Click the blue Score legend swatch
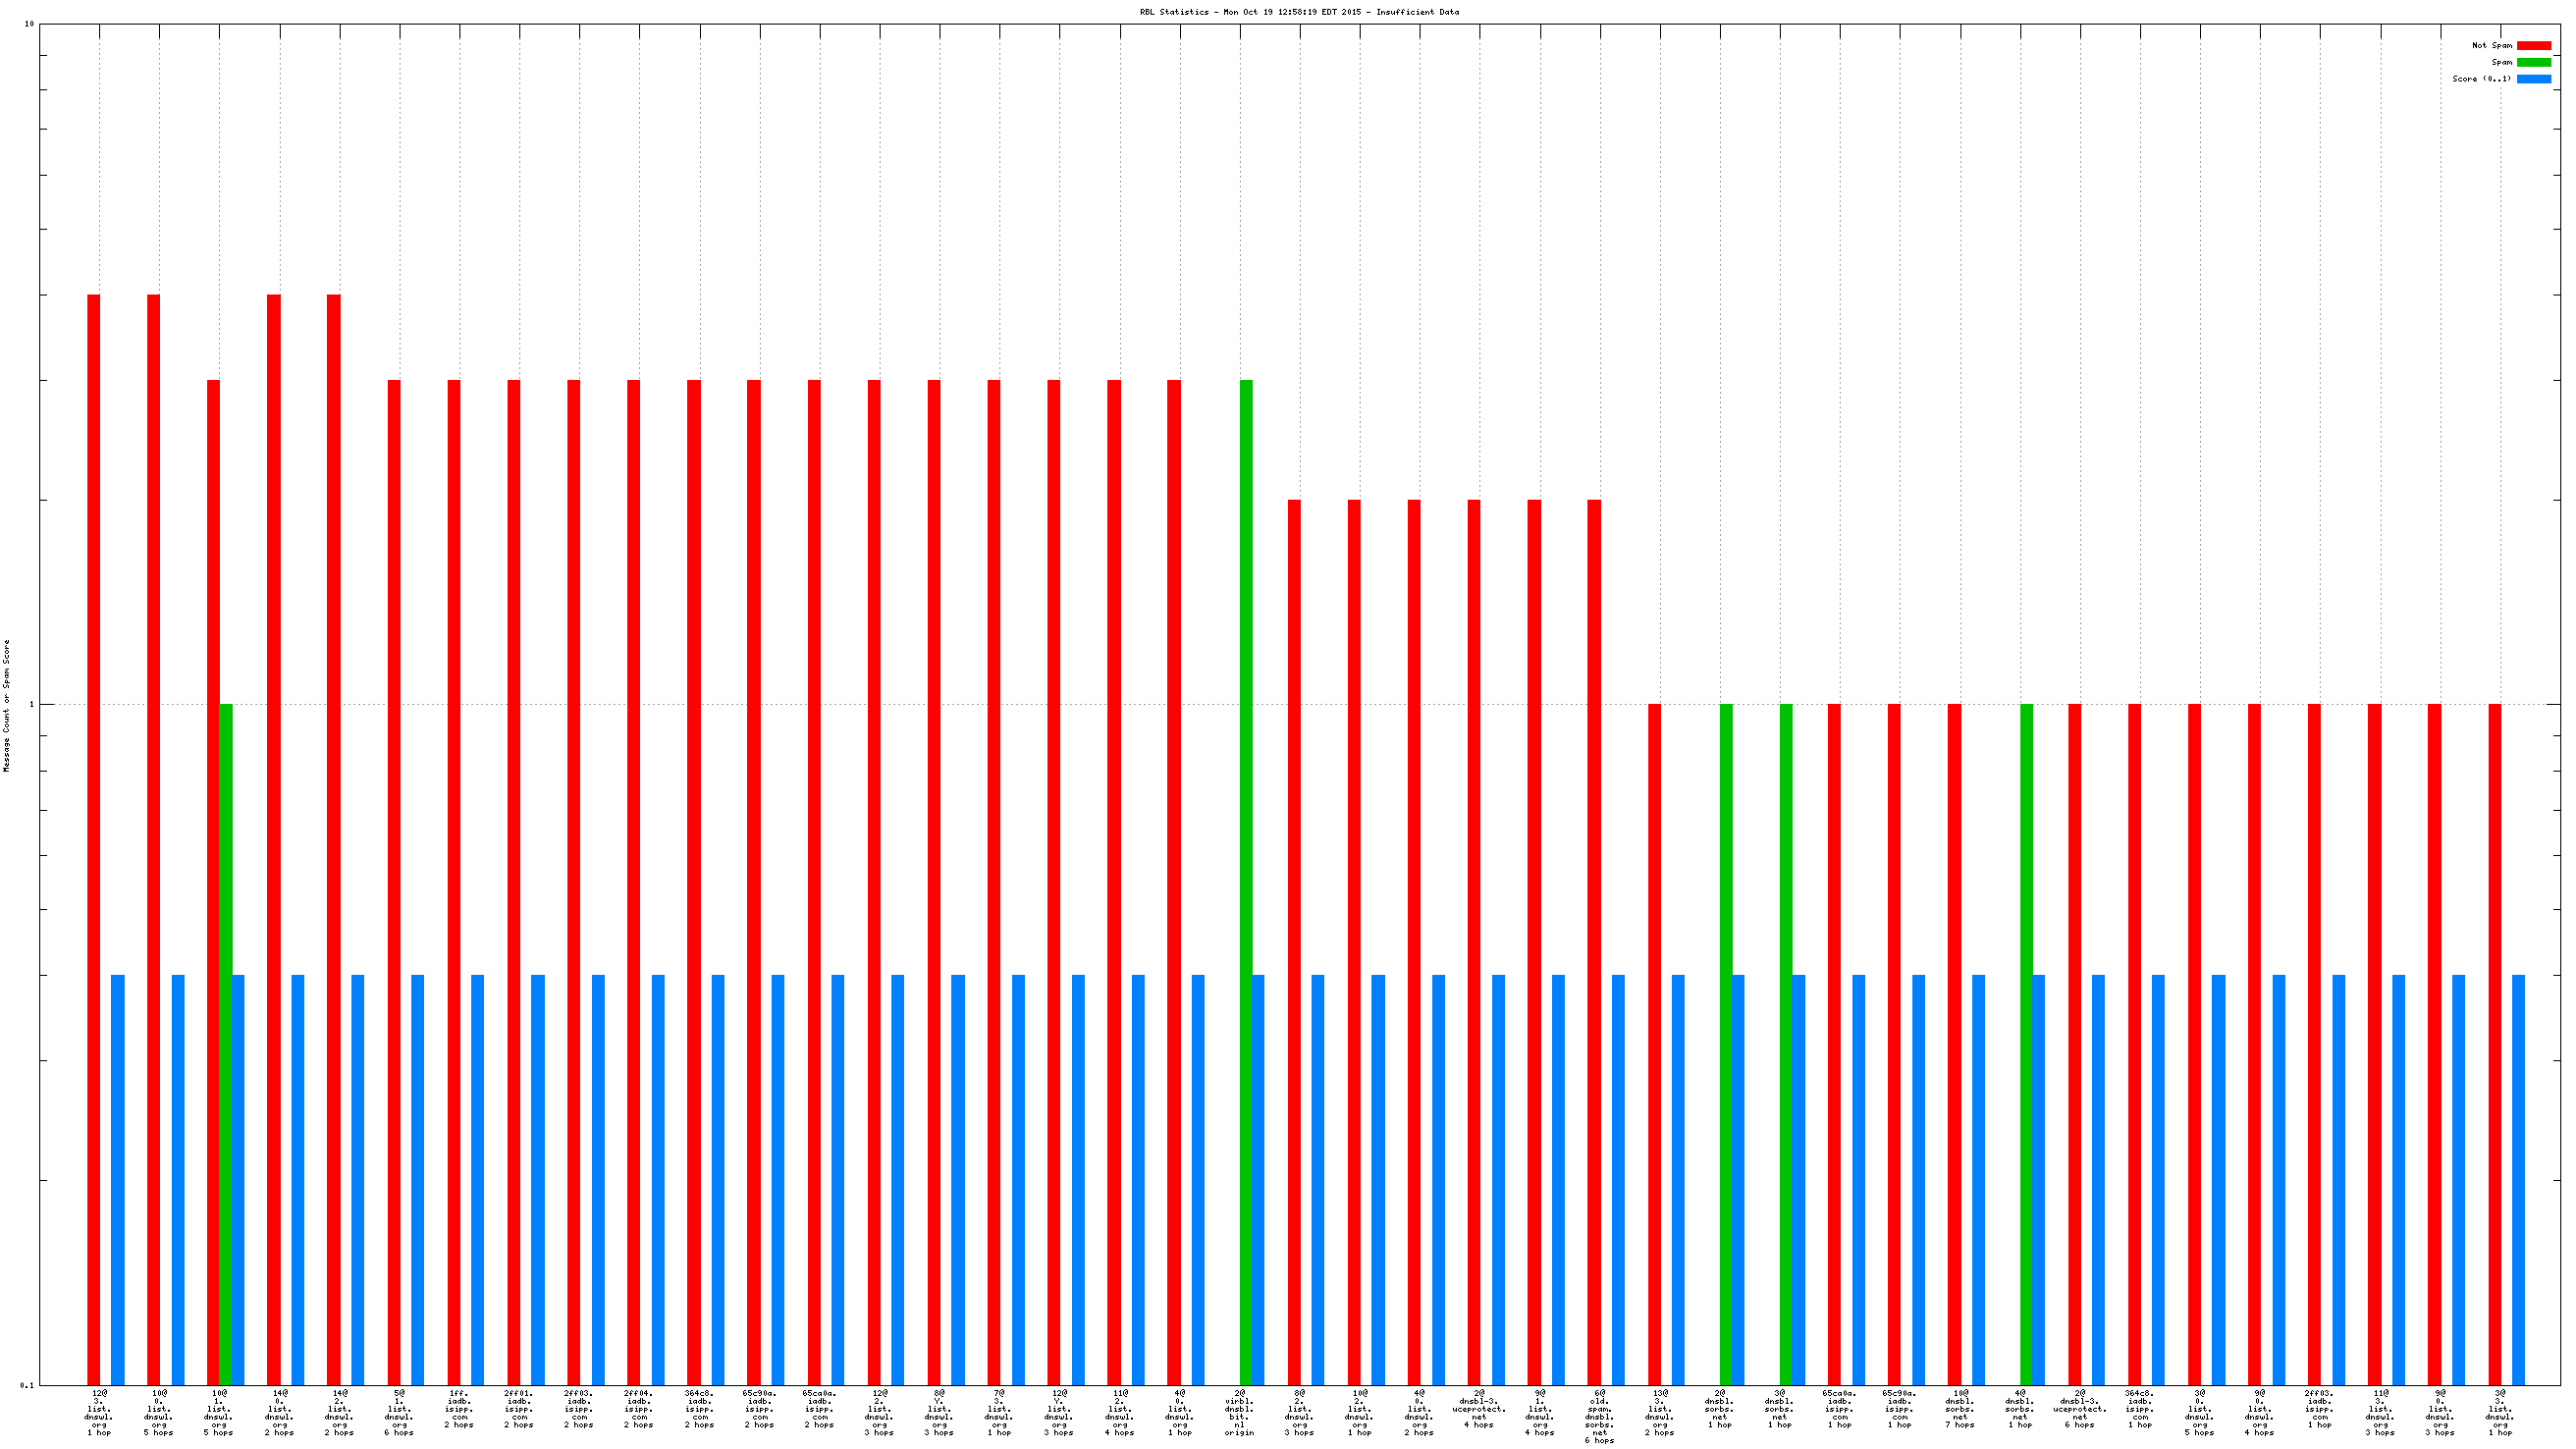2576x1449 pixels. click(x=2533, y=79)
